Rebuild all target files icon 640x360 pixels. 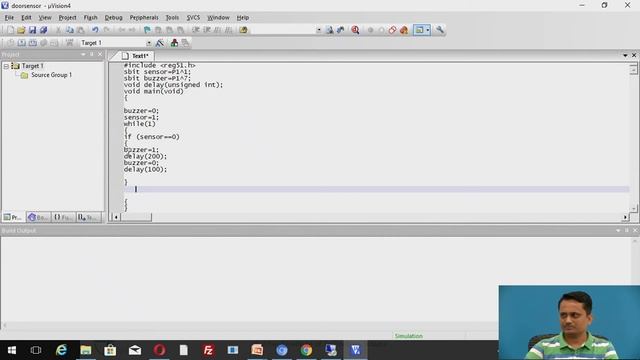point(33,42)
